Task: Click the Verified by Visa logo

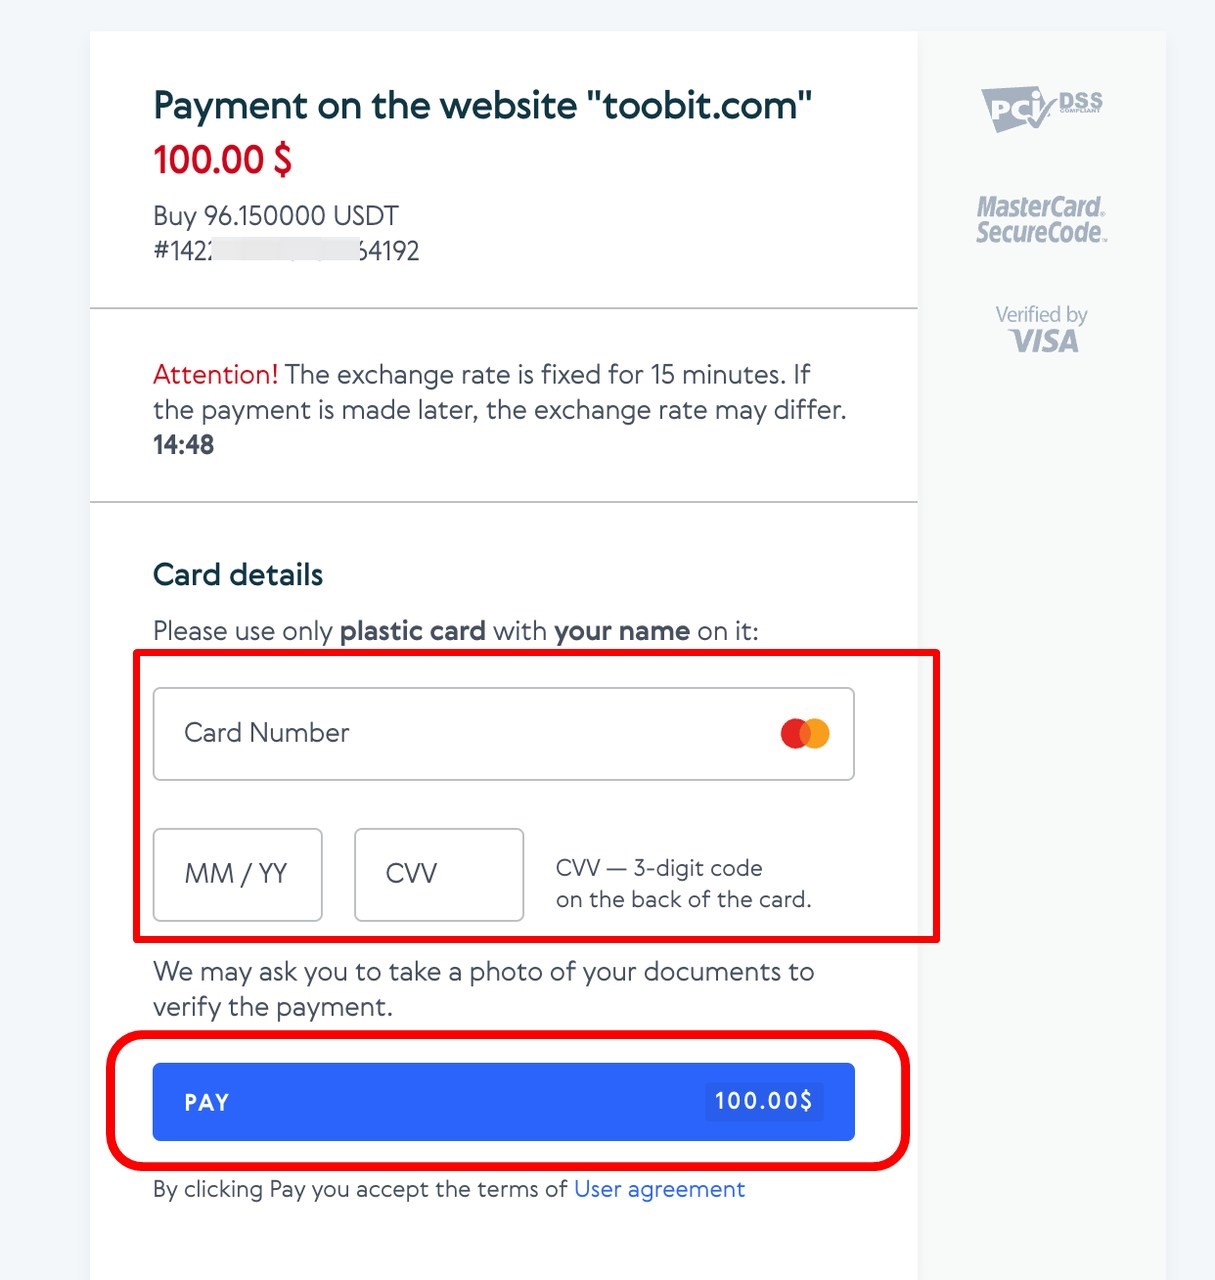Action: click(1041, 328)
